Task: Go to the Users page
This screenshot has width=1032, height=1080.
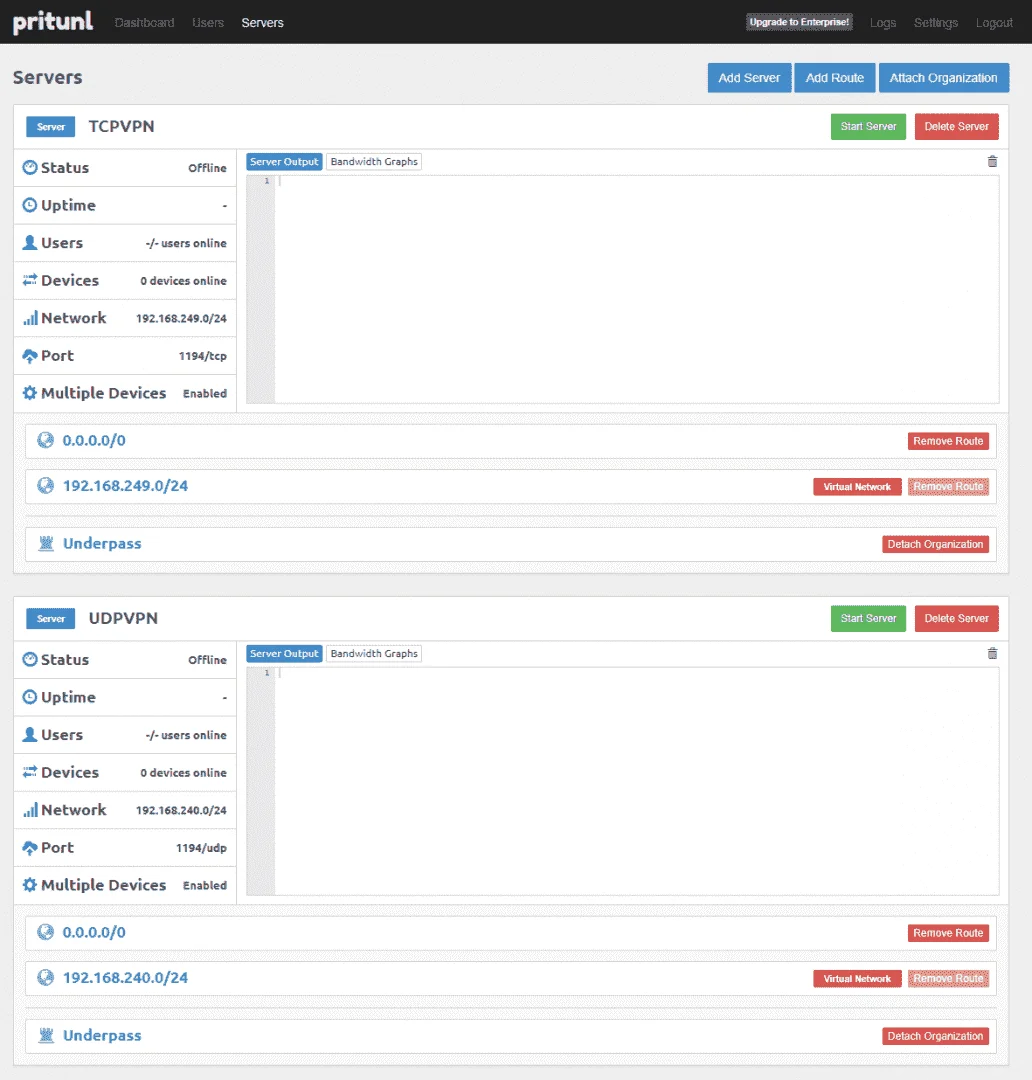Action: (207, 23)
